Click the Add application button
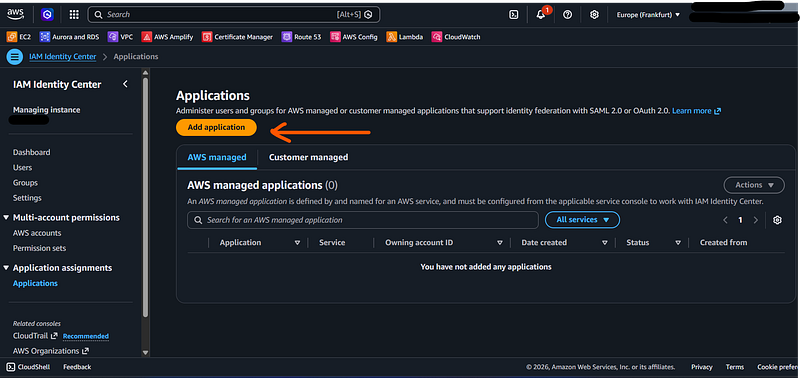 click(216, 128)
